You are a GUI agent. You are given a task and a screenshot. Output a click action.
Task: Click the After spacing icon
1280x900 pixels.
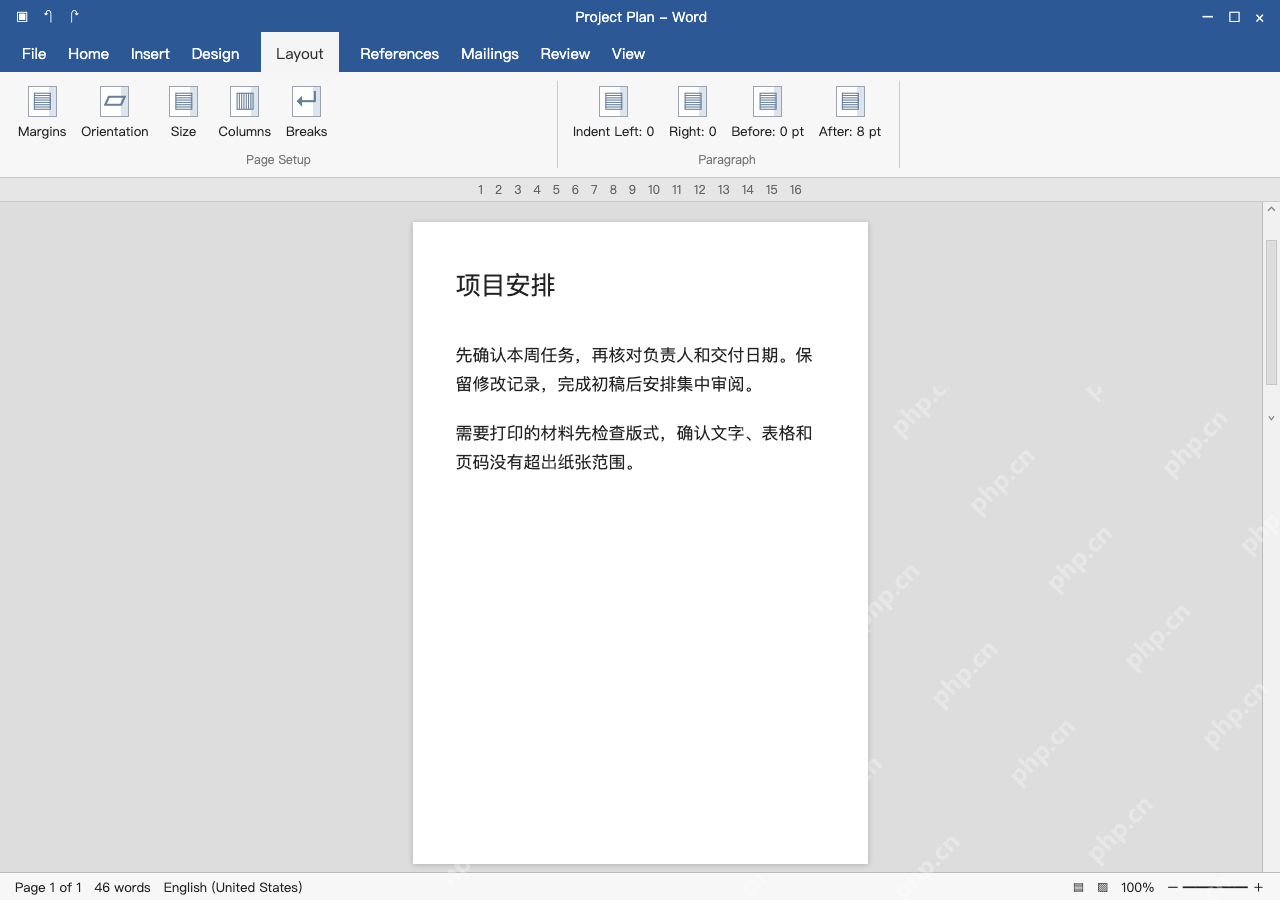(x=850, y=101)
